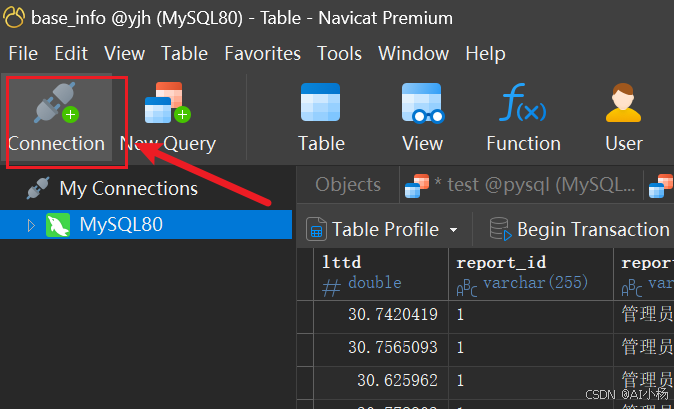Click the test @pysql tab query icon
The image size is (674, 409).
[x=417, y=186]
